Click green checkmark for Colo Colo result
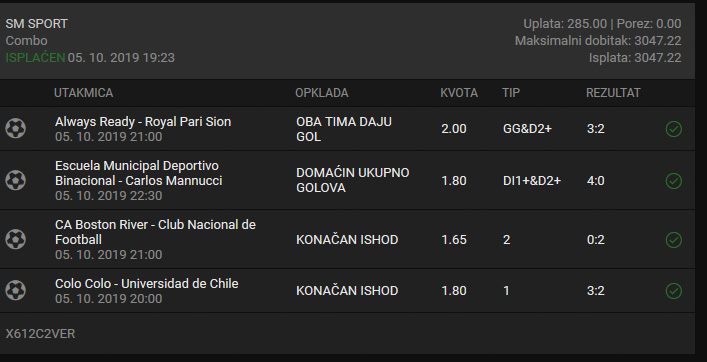This screenshot has width=707, height=362. (x=674, y=291)
